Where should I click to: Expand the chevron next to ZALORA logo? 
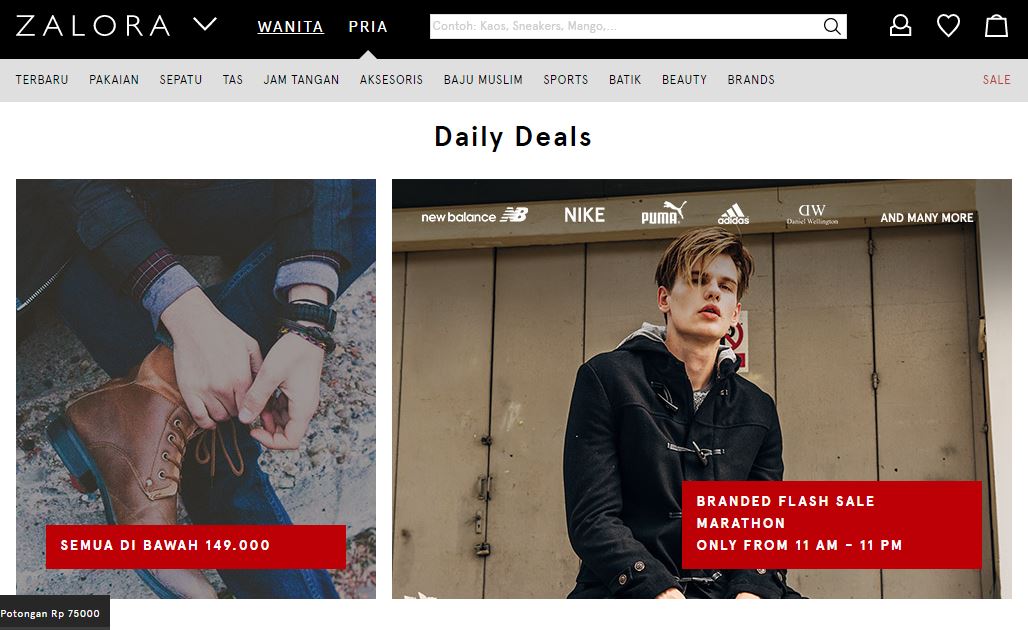(x=205, y=25)
